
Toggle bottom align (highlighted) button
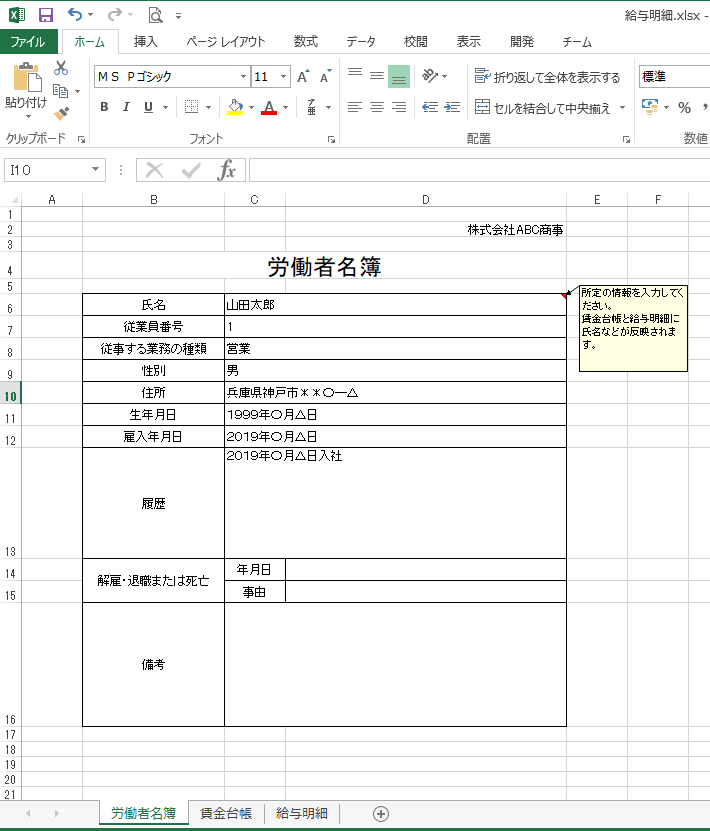click(399, 76)
